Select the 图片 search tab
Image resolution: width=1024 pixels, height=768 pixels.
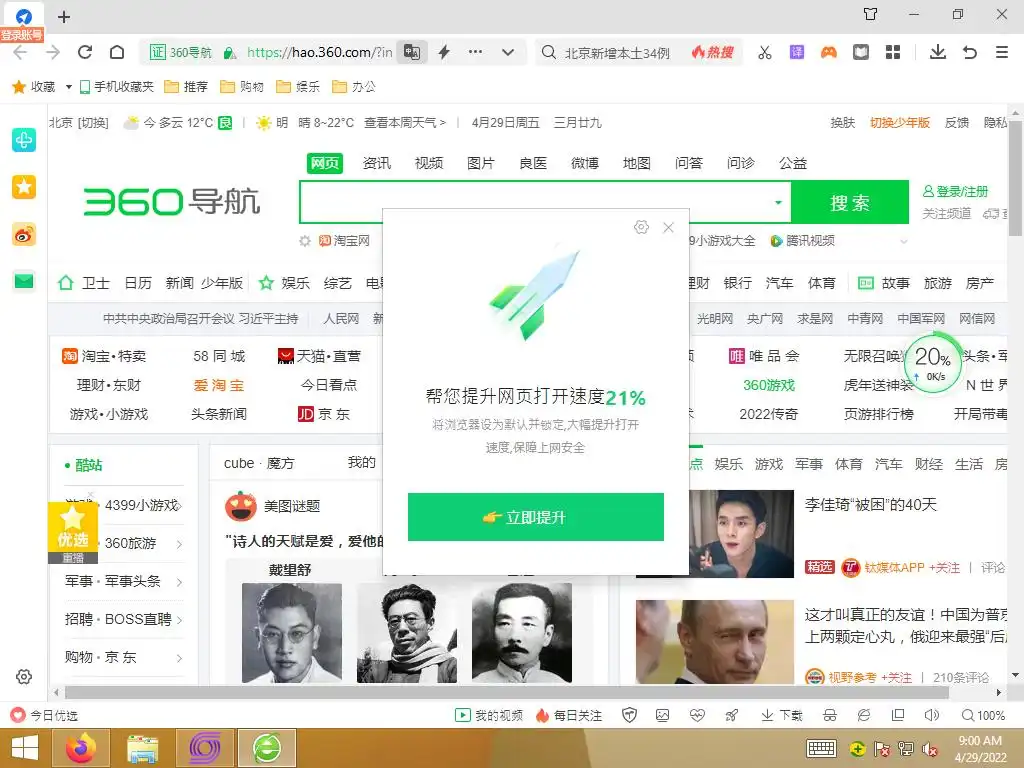coord(481,163)
